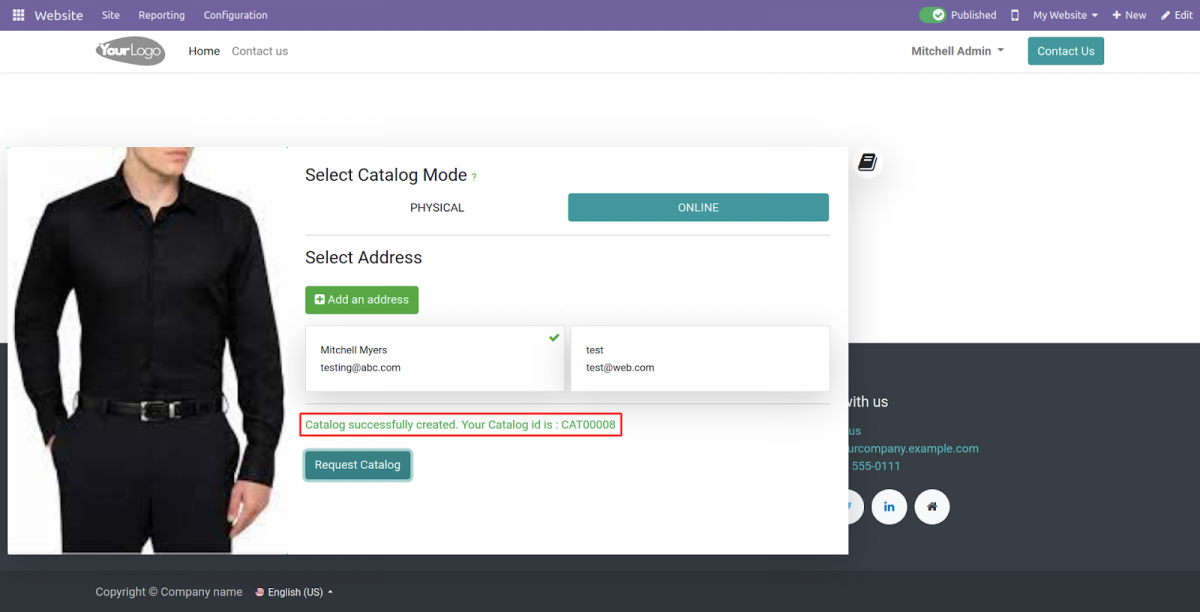Open the Configuration menu

[235, 14]
